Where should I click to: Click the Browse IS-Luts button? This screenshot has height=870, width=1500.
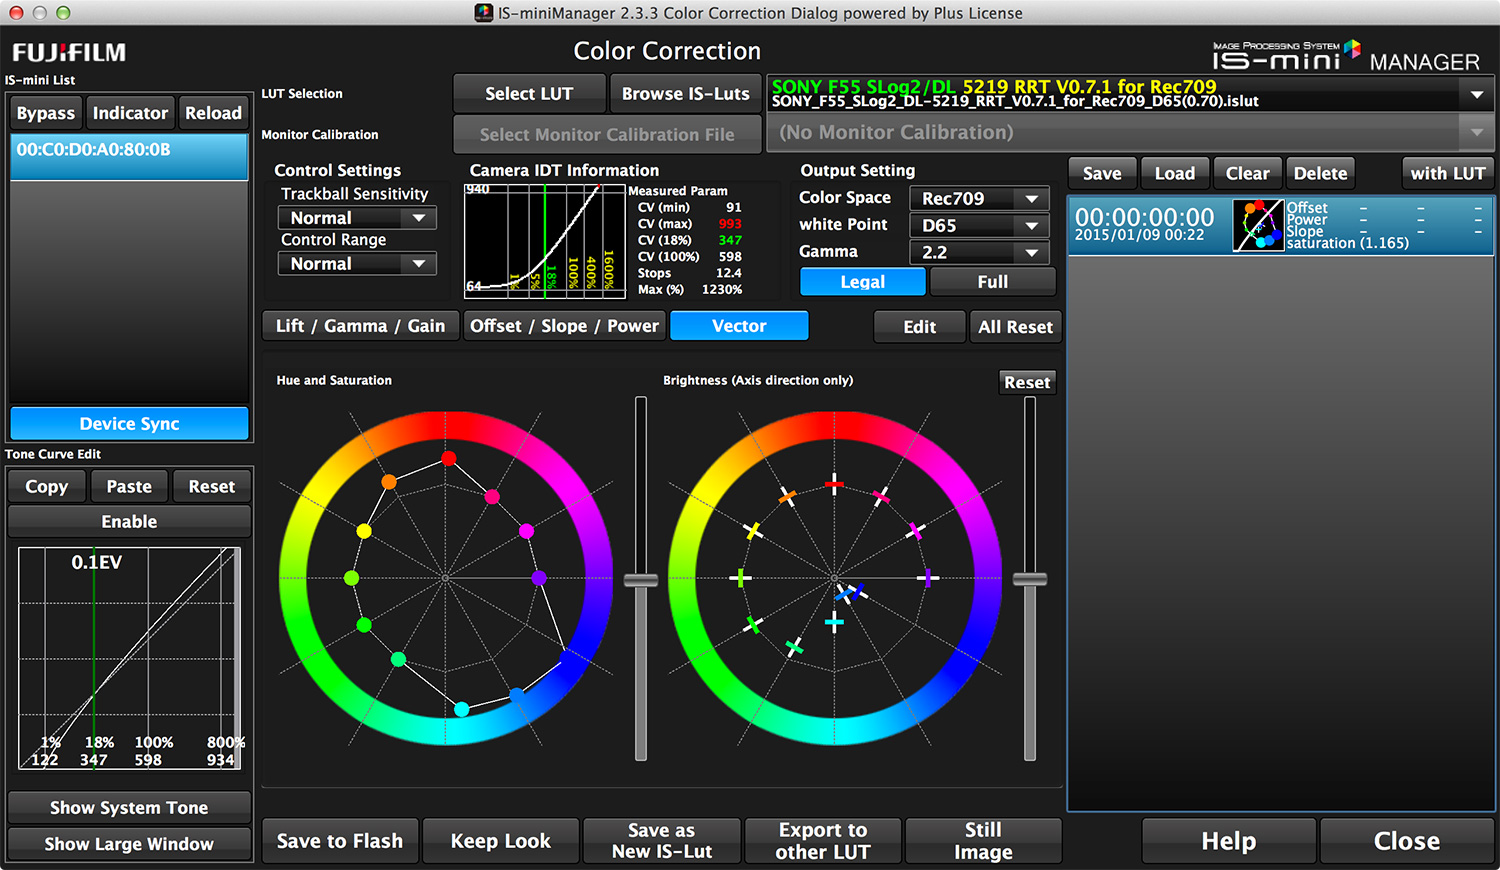pos(685,94)
